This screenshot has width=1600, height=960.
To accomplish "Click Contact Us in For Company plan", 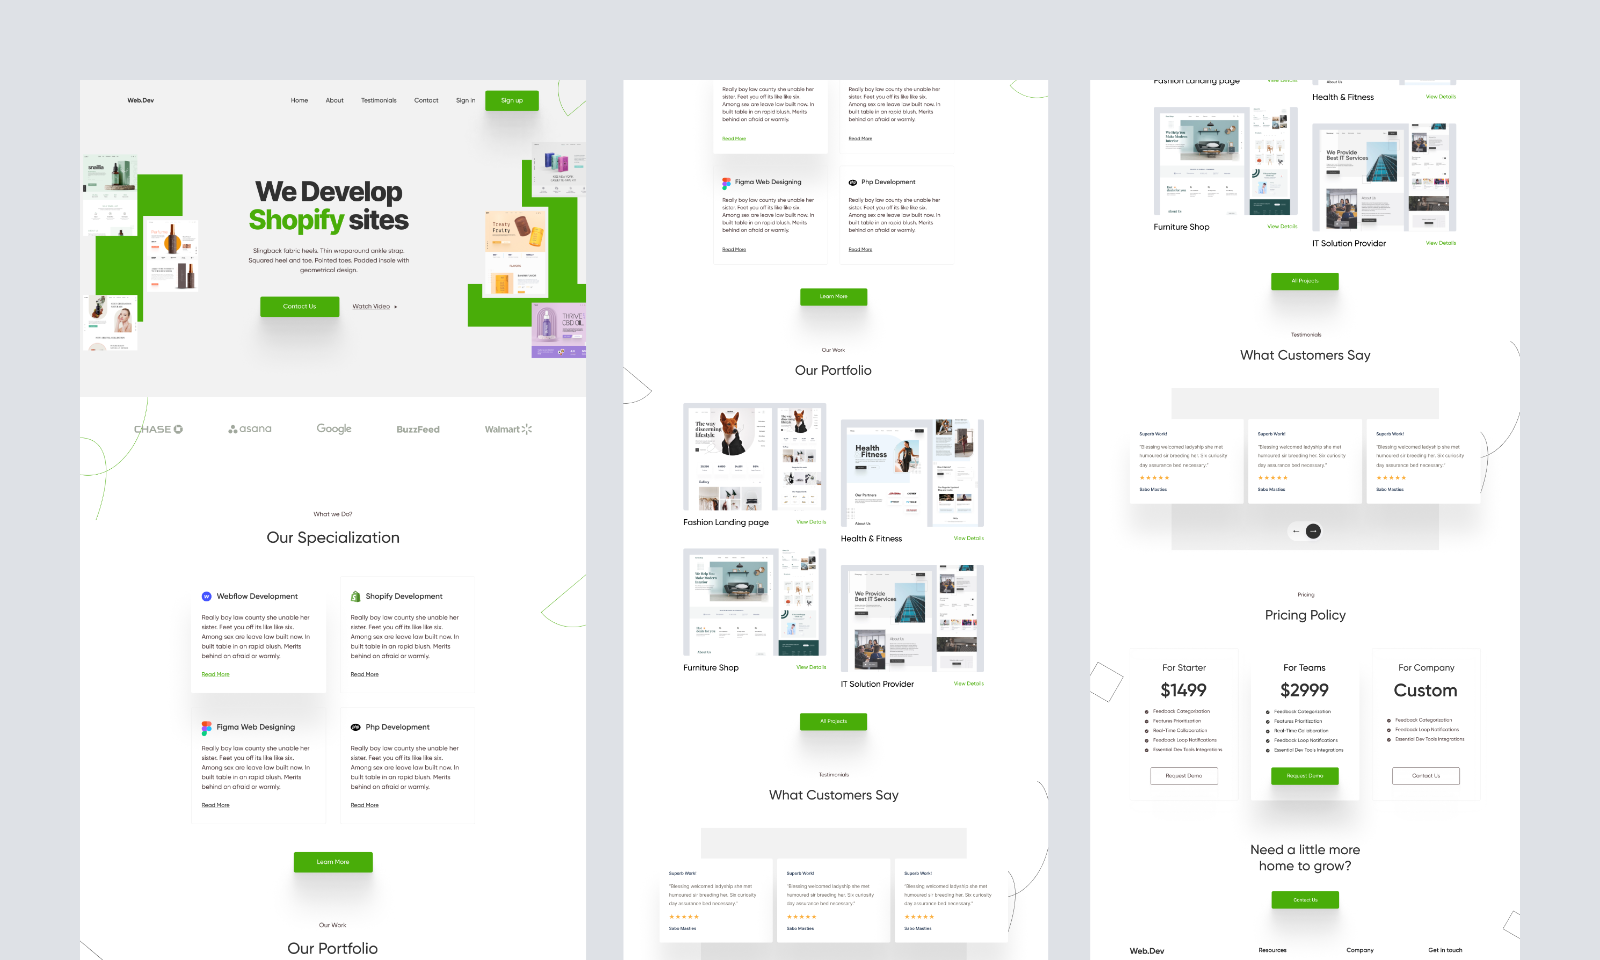I will tap(1425, 776).
